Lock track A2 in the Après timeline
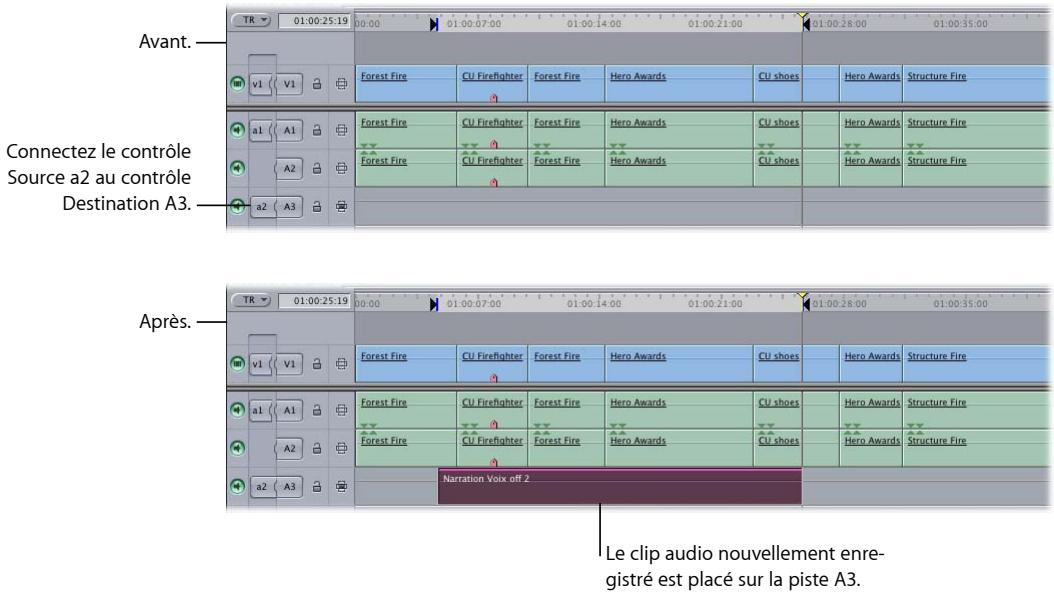Viewport: 1054px width, 598px height. [x=317, y=448]
